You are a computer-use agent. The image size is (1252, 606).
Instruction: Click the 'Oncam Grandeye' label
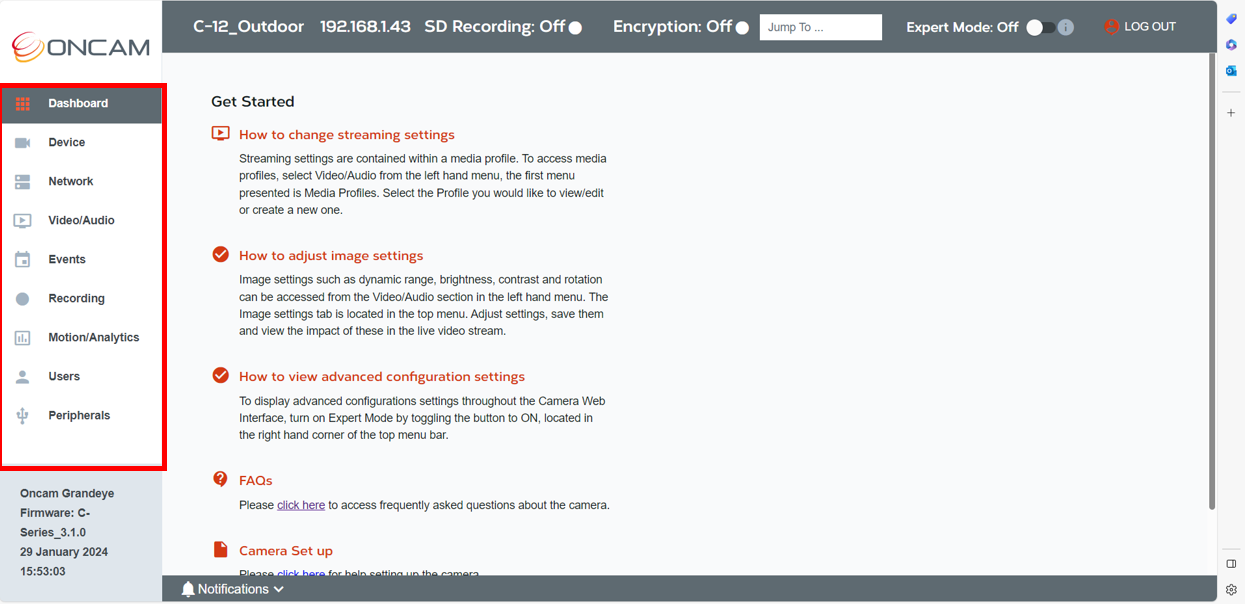[x=67, y=494]
